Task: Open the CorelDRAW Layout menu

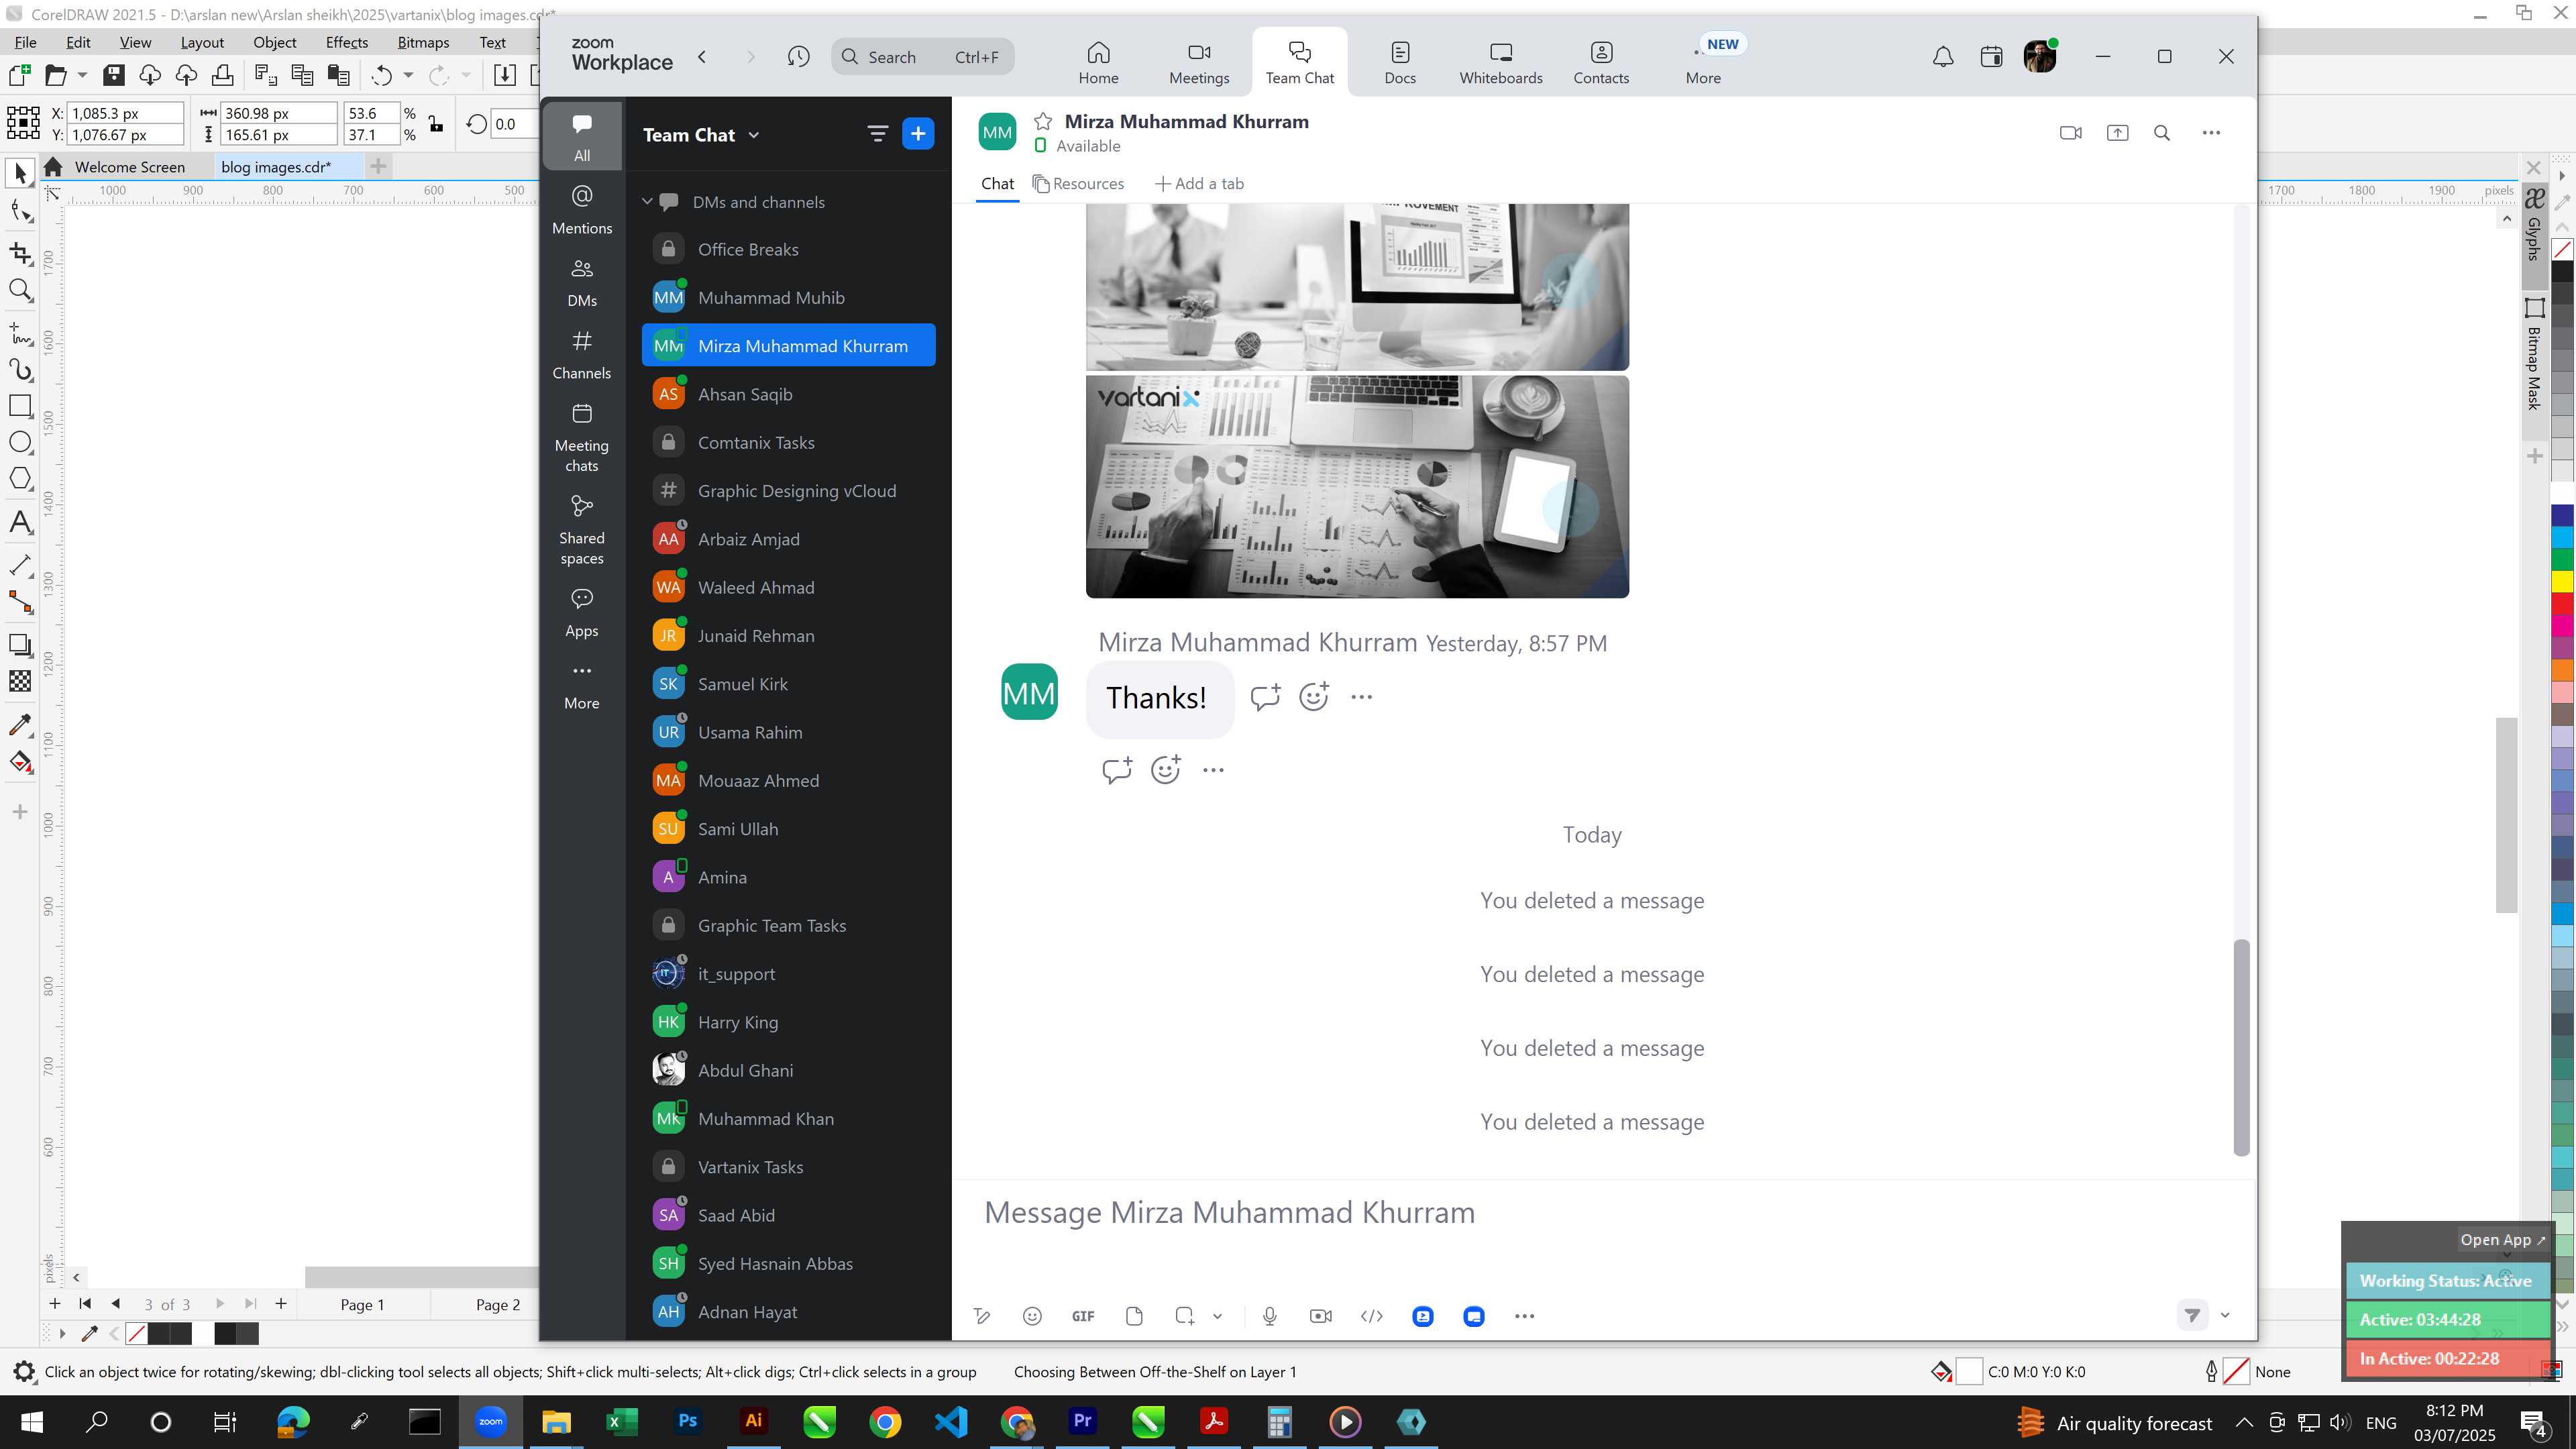Action: (x=202, y=42)
